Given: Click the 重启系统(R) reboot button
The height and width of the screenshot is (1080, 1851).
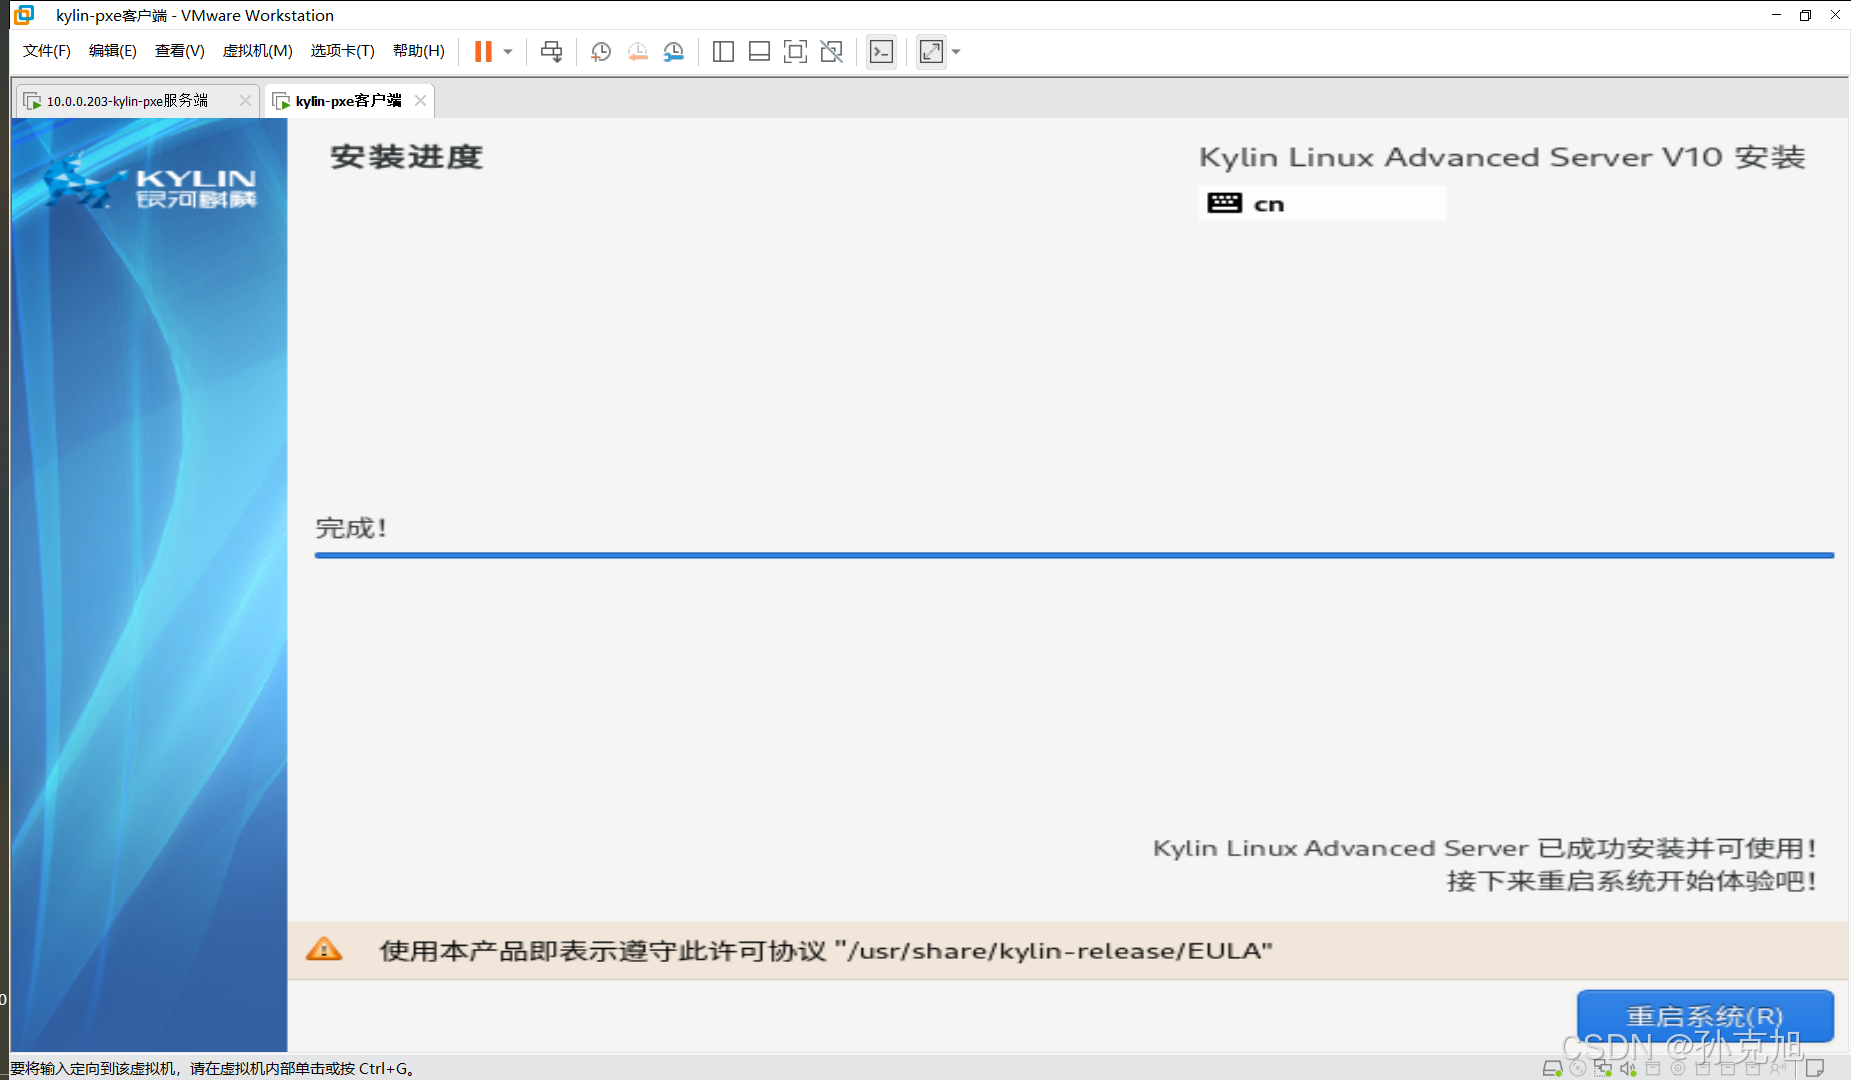Looking at the screenshot, I should (1705, 1017).
